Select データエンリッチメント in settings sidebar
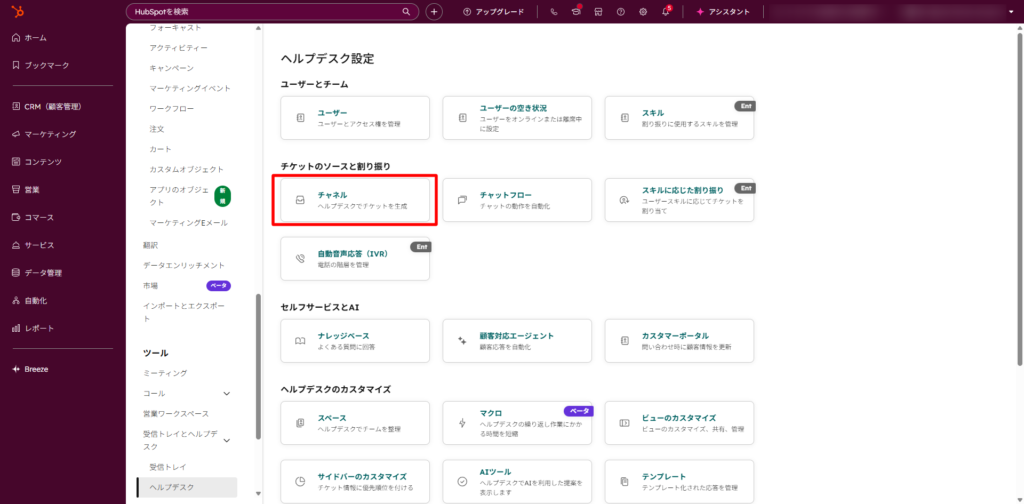The height and width of the screenshot is (504, 1024). pyautogui.click(x=184, y=265)
